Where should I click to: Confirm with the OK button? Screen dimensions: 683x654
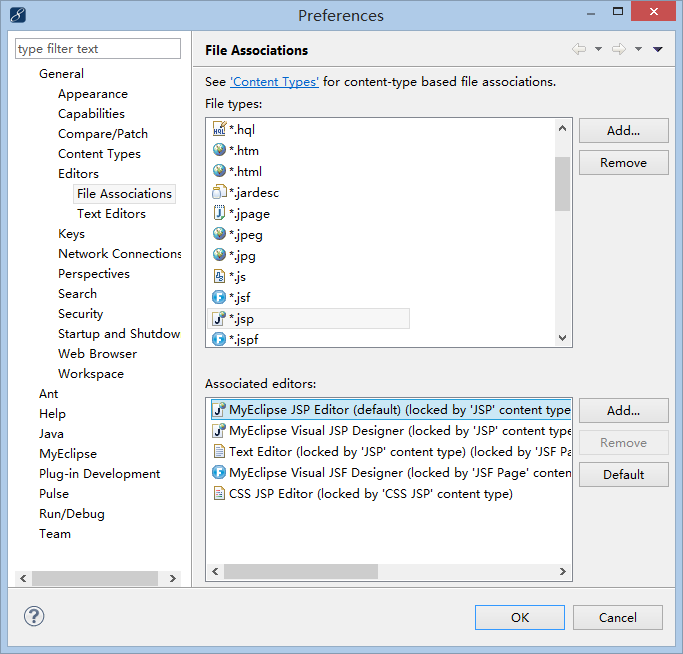[520, 617]
